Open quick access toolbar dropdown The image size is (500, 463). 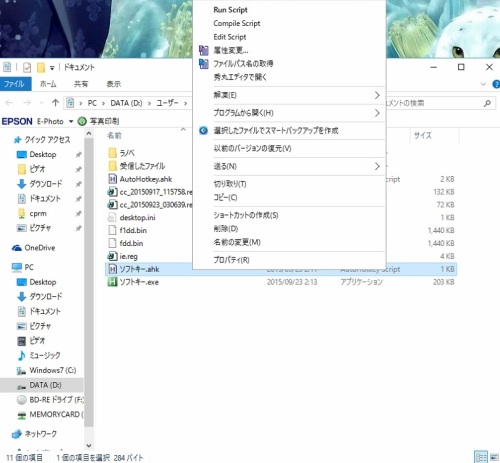click(x=52, y=68)
